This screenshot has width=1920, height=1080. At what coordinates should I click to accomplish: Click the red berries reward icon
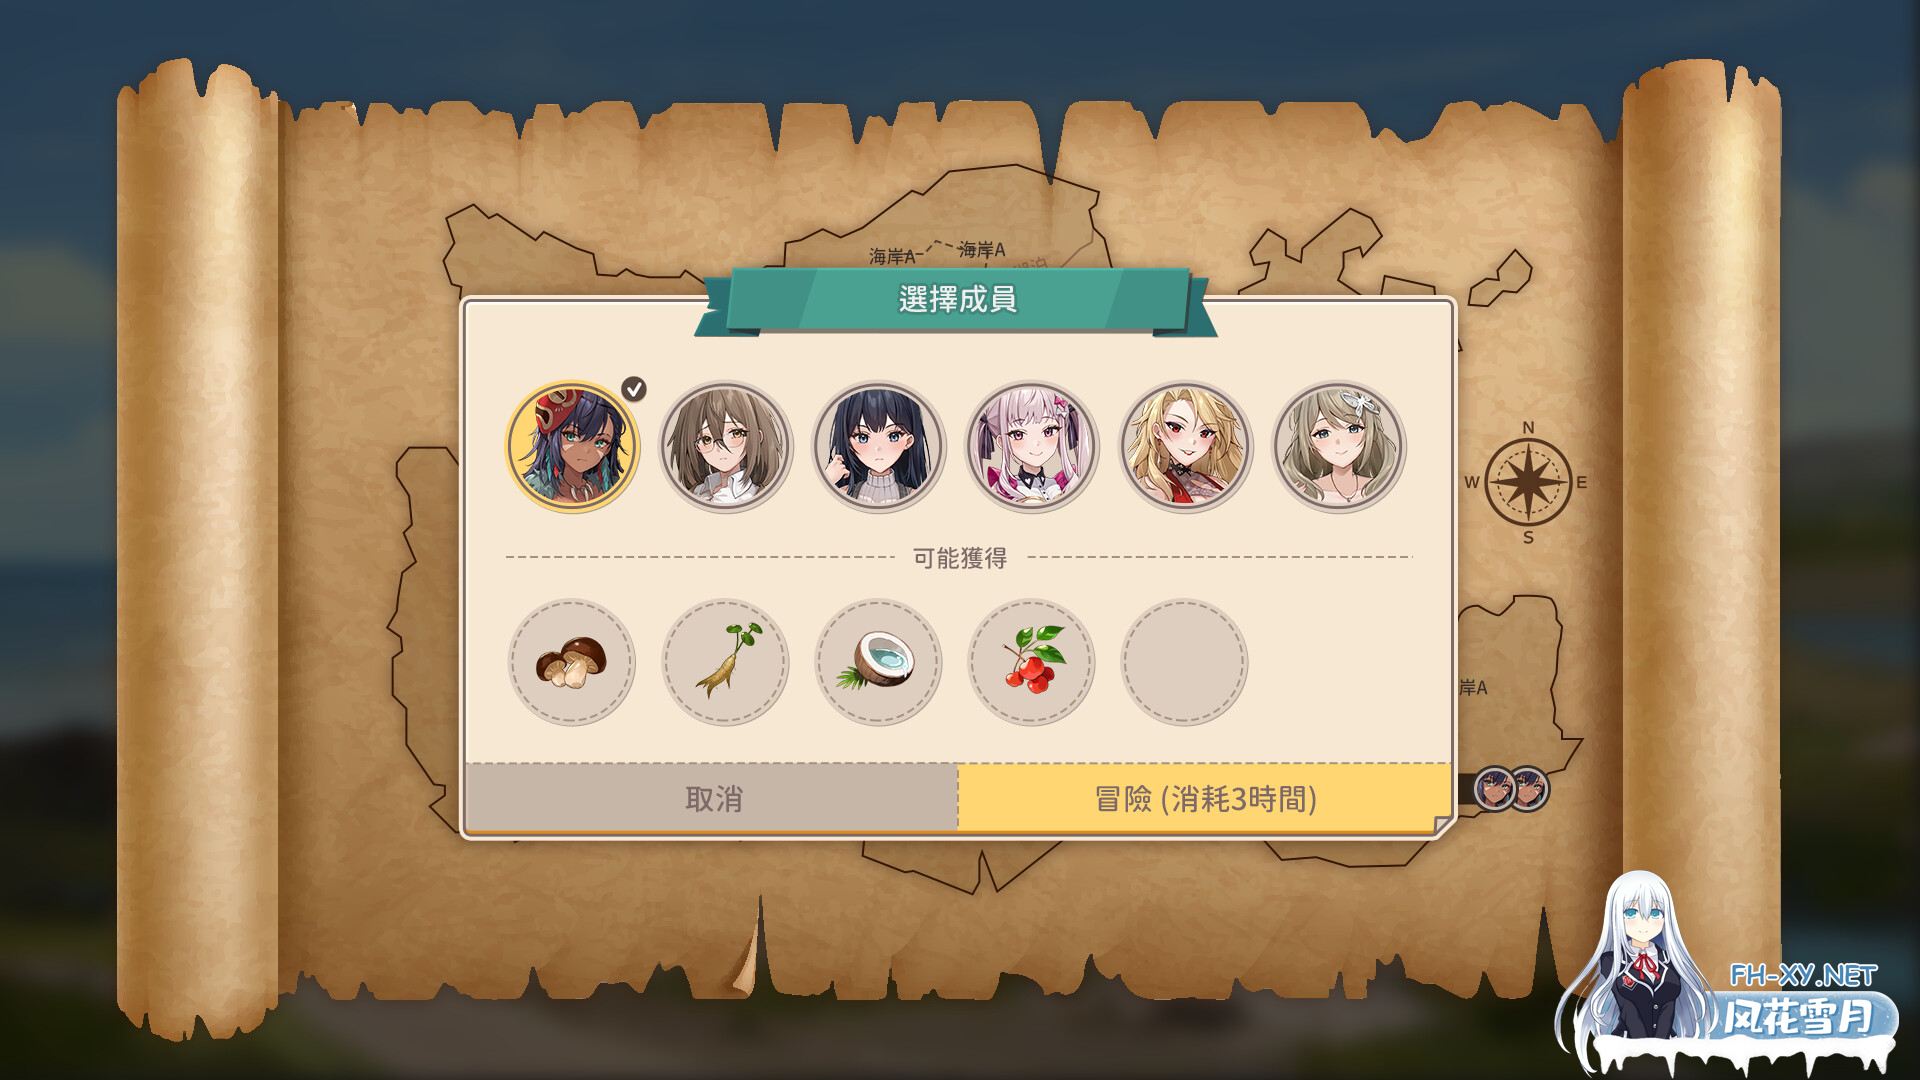1032,662
